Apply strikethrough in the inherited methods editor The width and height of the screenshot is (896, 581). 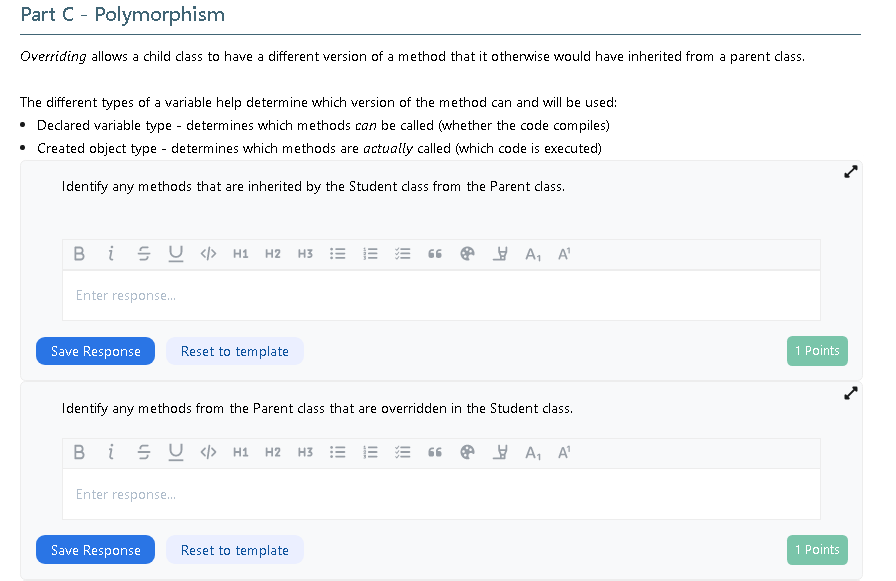click(x=143, y=254)
